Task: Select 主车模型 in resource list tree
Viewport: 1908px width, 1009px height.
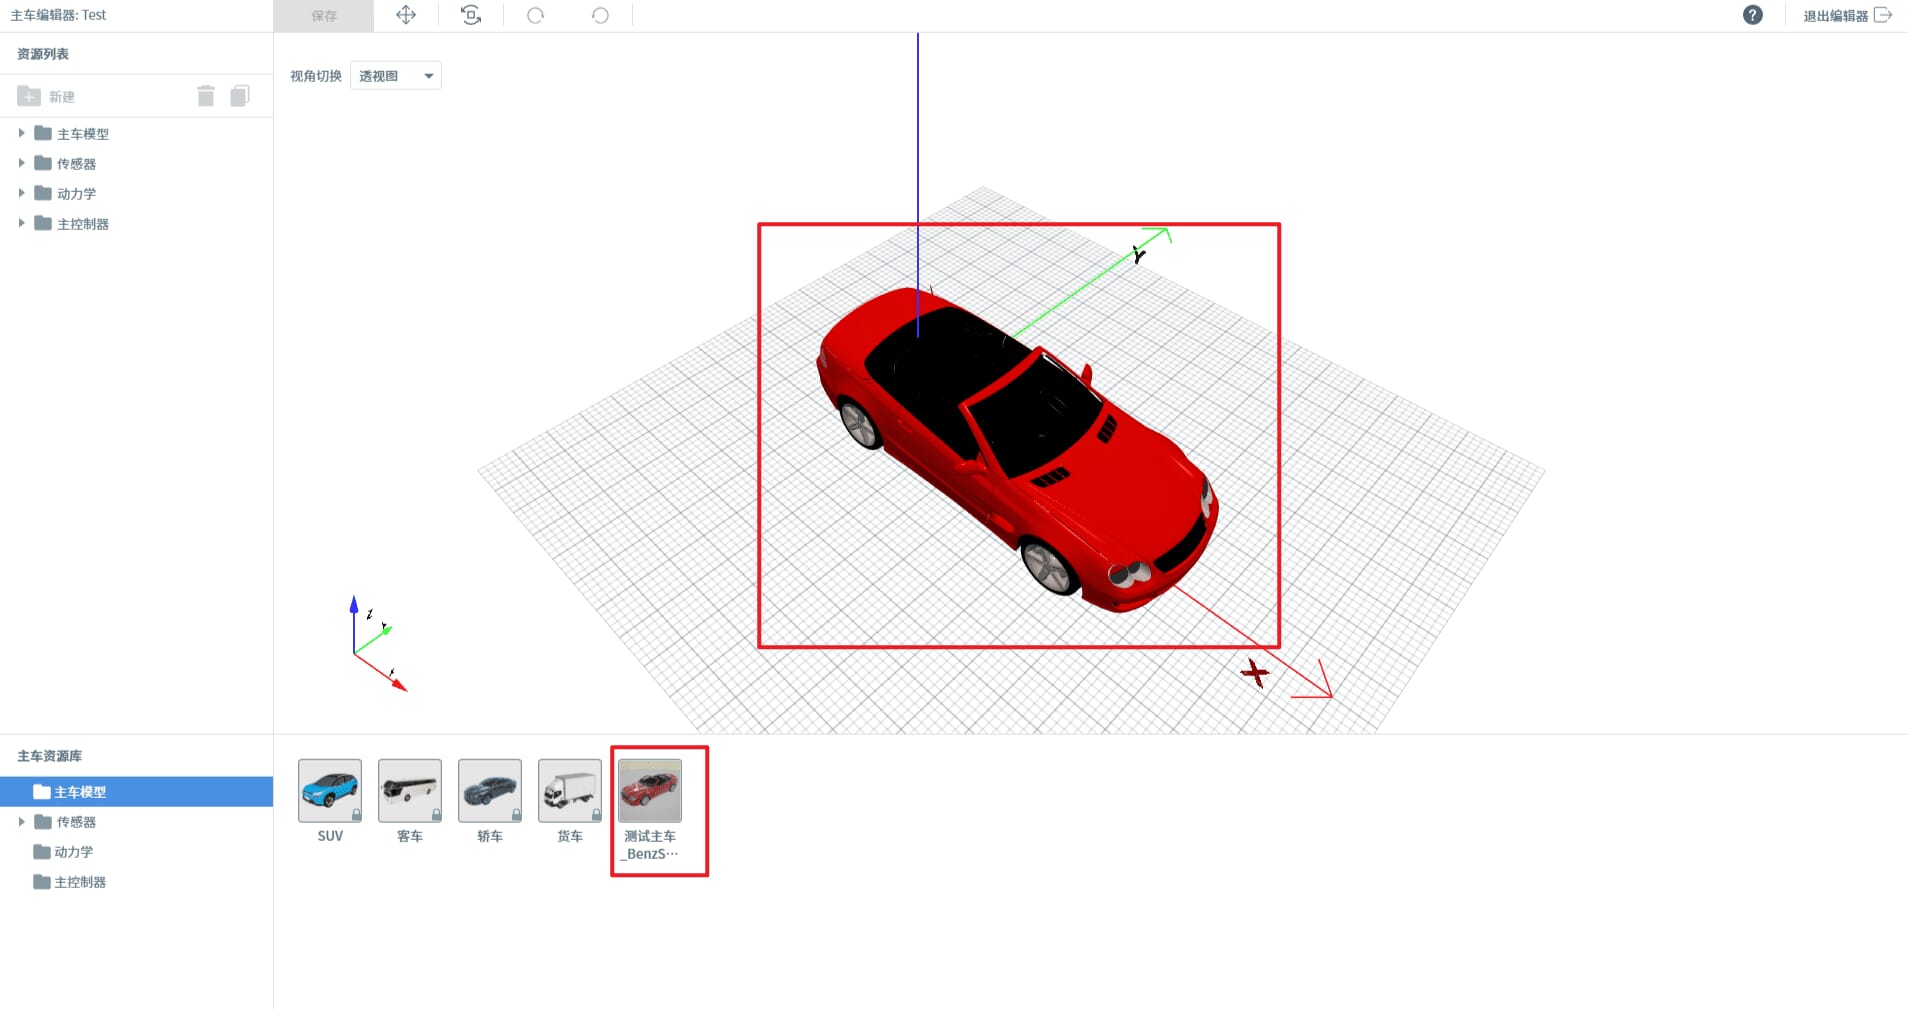Action: tap(83, 134)
